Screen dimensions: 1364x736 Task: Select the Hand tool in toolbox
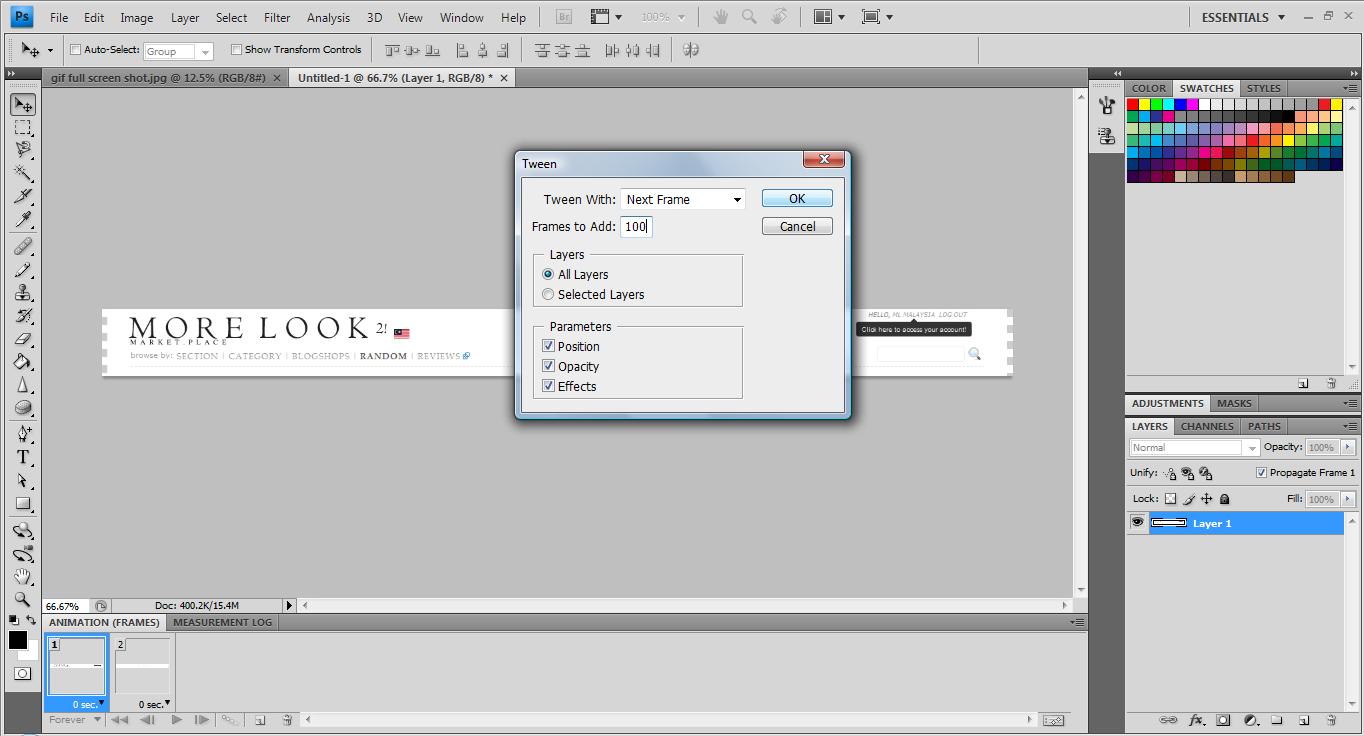point(23,577)
